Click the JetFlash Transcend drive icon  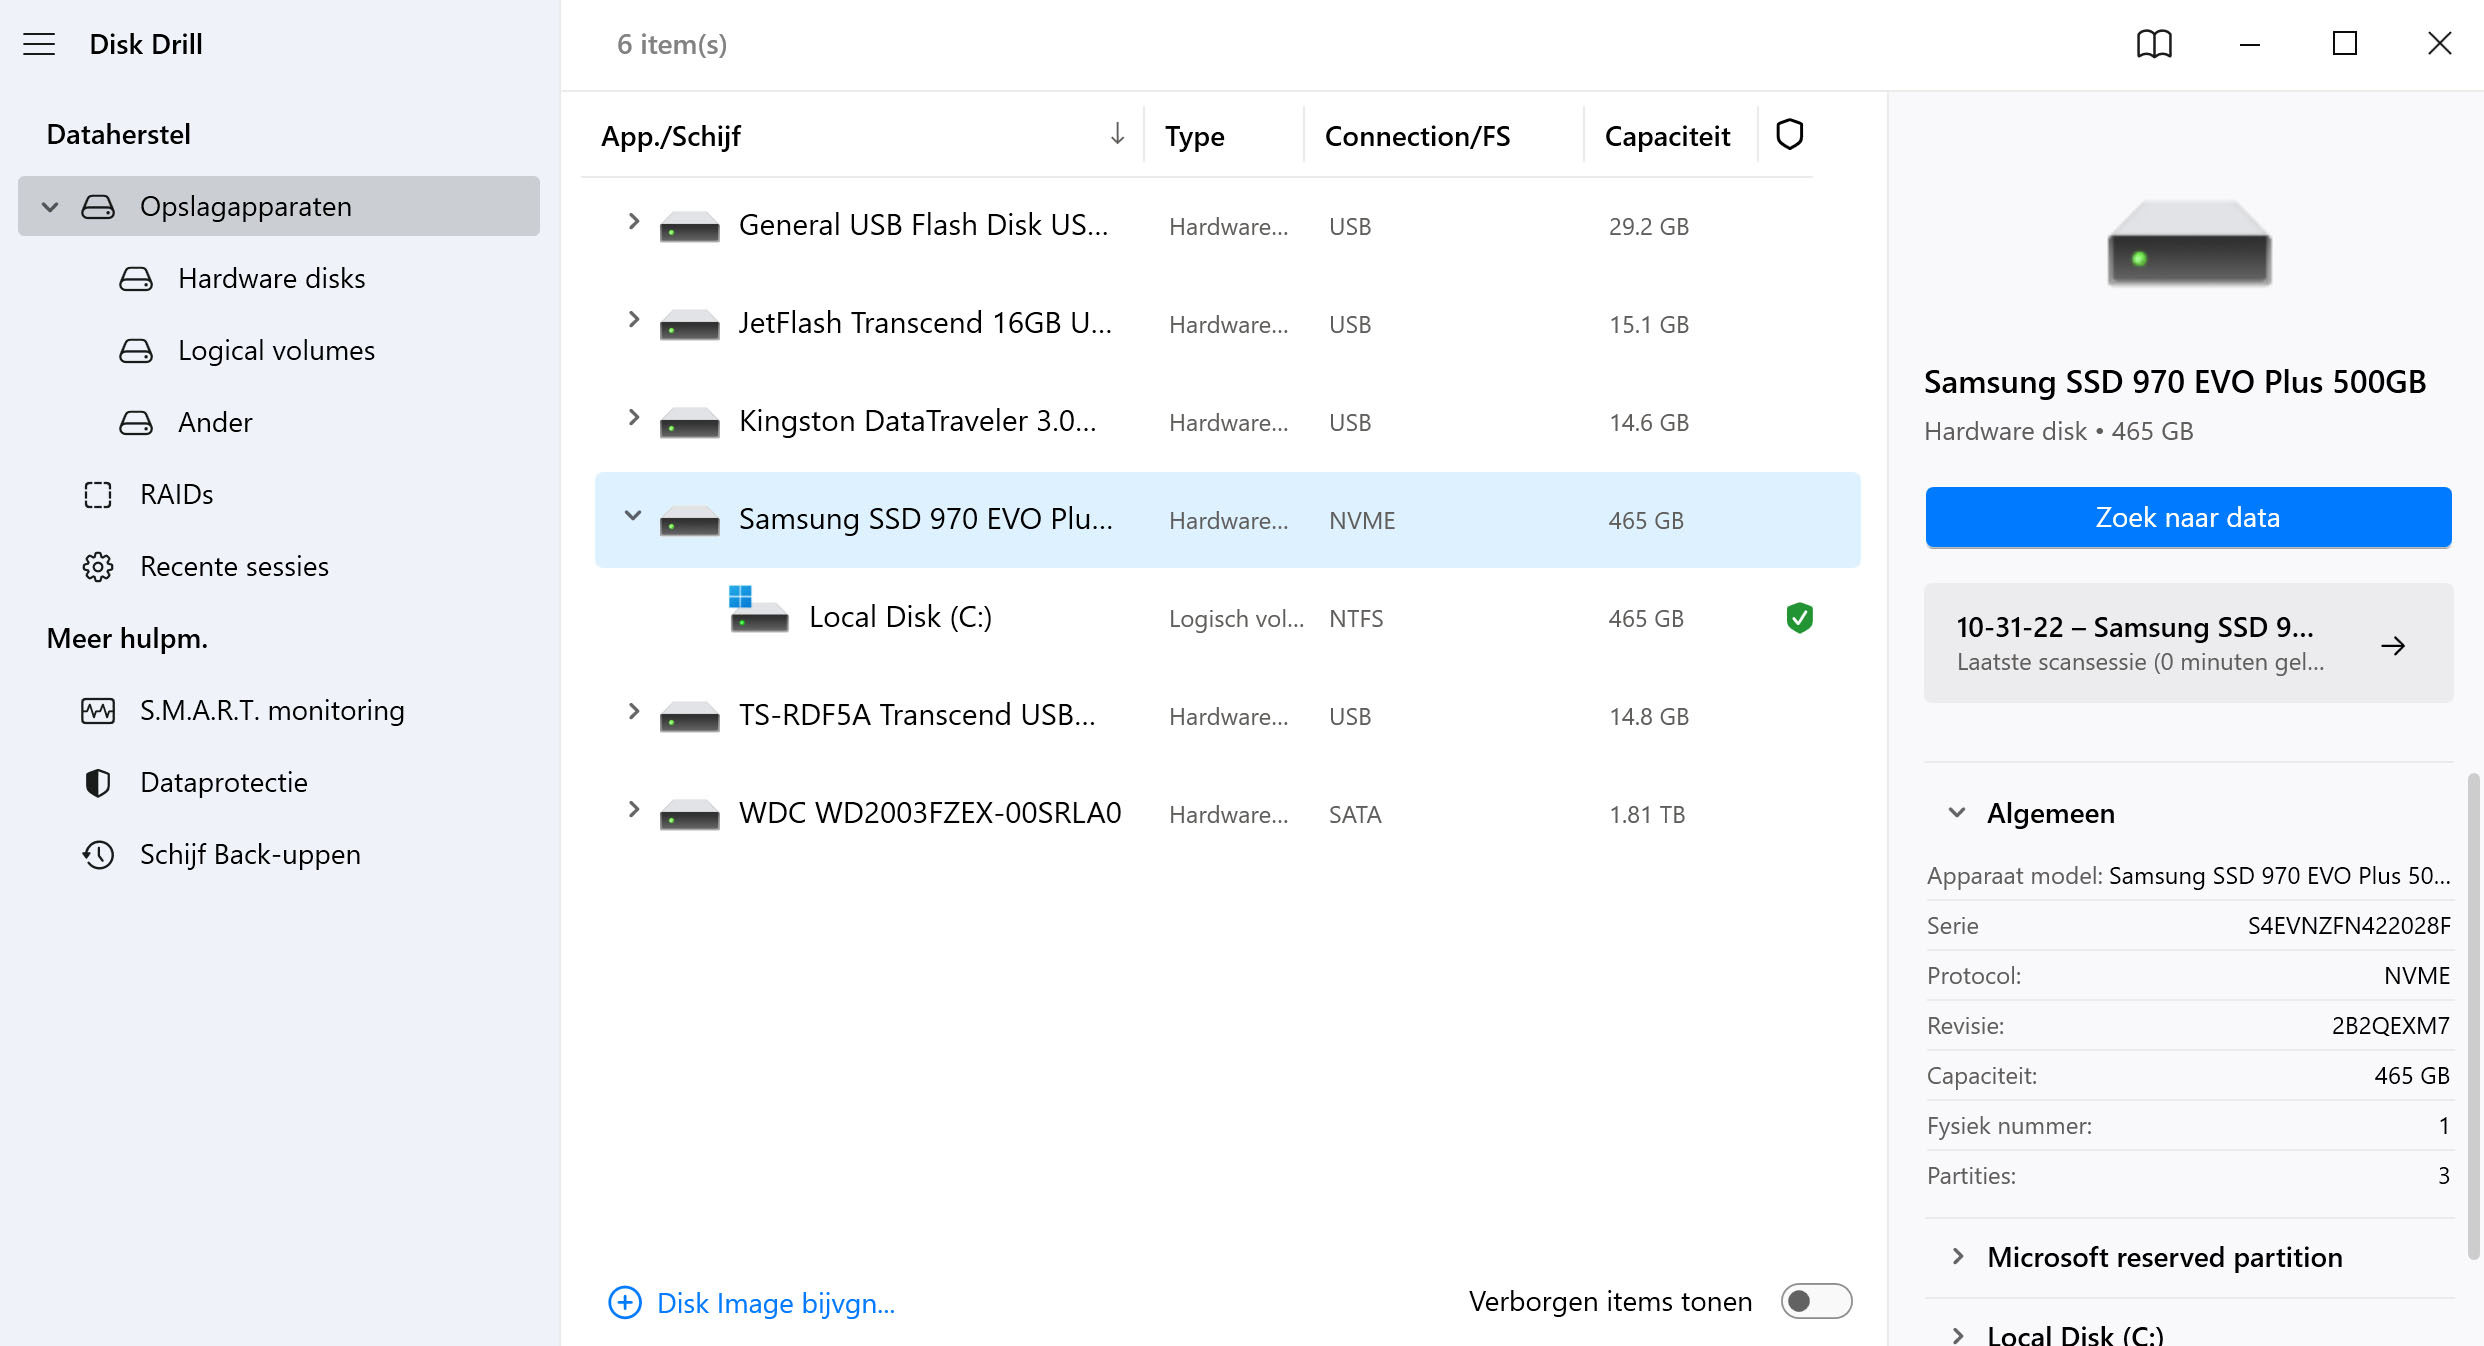coord(690,325)
